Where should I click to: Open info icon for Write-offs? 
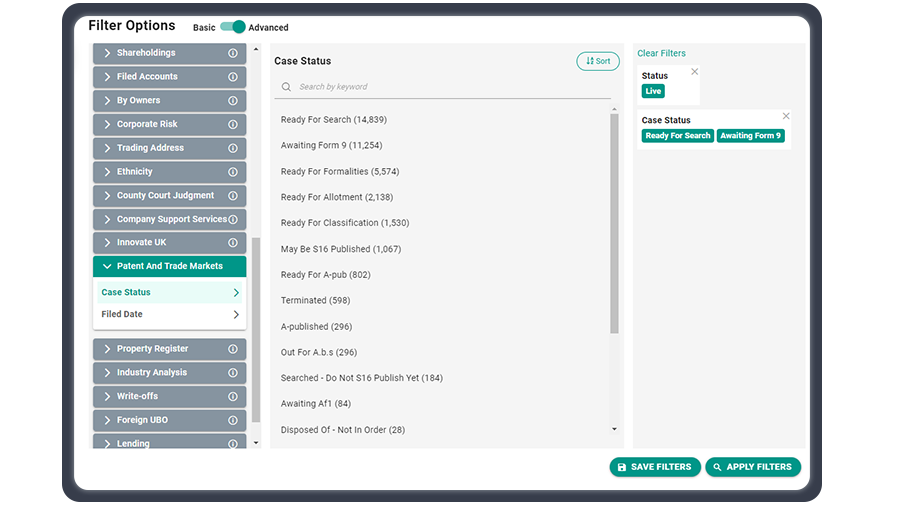[x=233, y=397]
